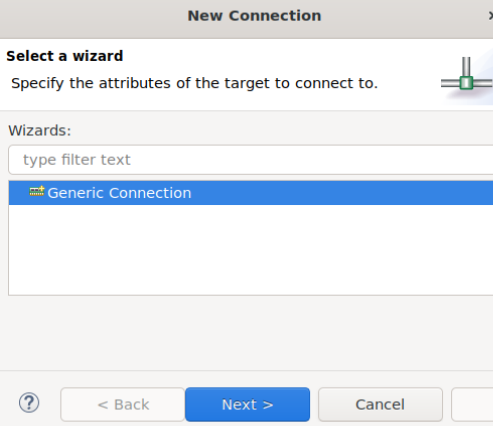Click the type filter text placeholder

[x=77, y=160]
